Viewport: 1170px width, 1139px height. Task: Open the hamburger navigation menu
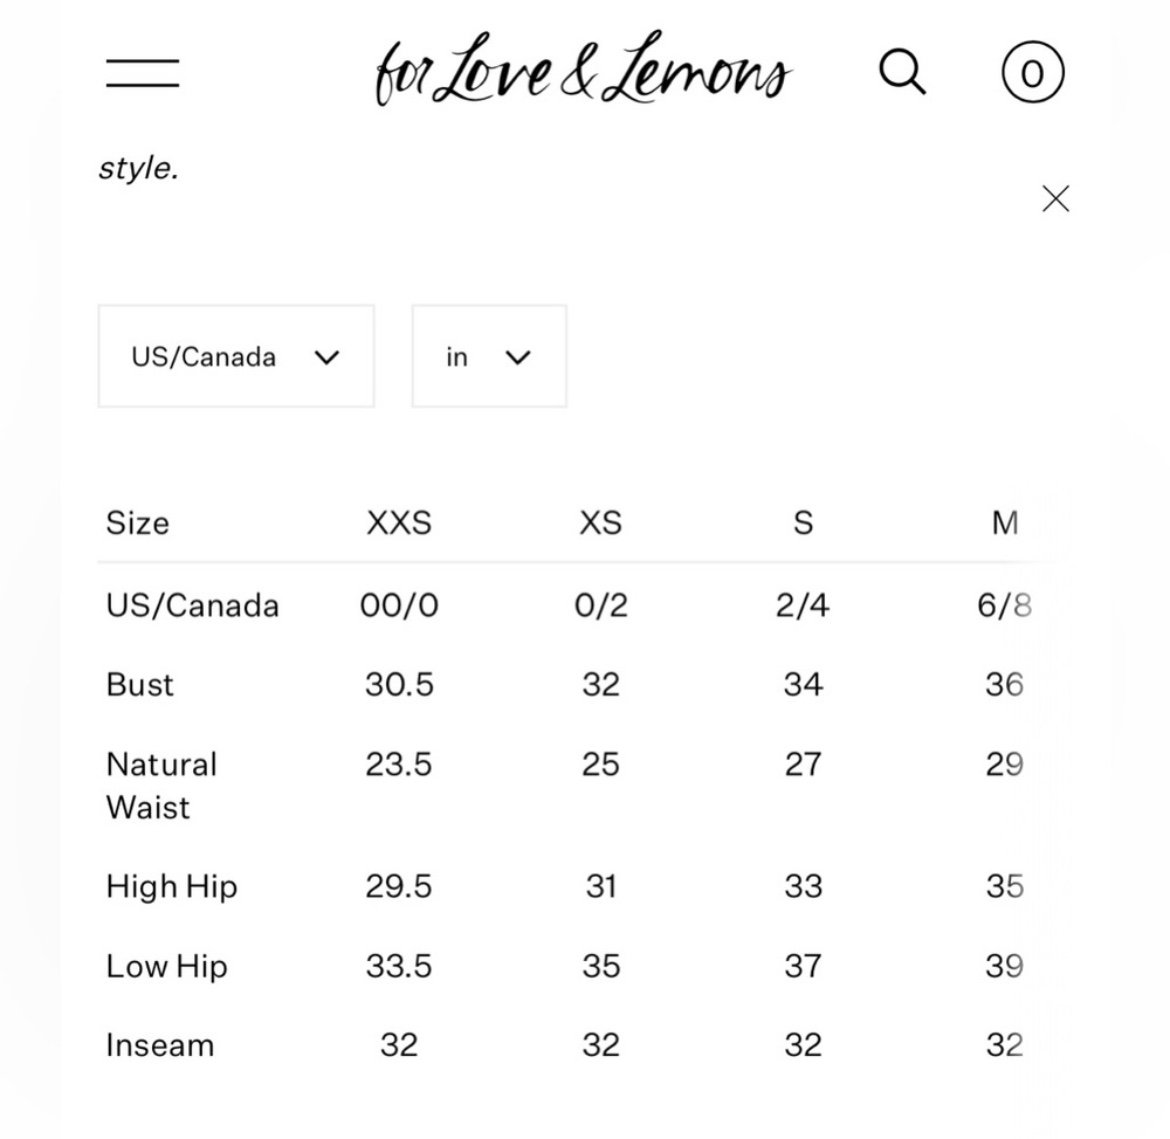(x=143, y=73)
